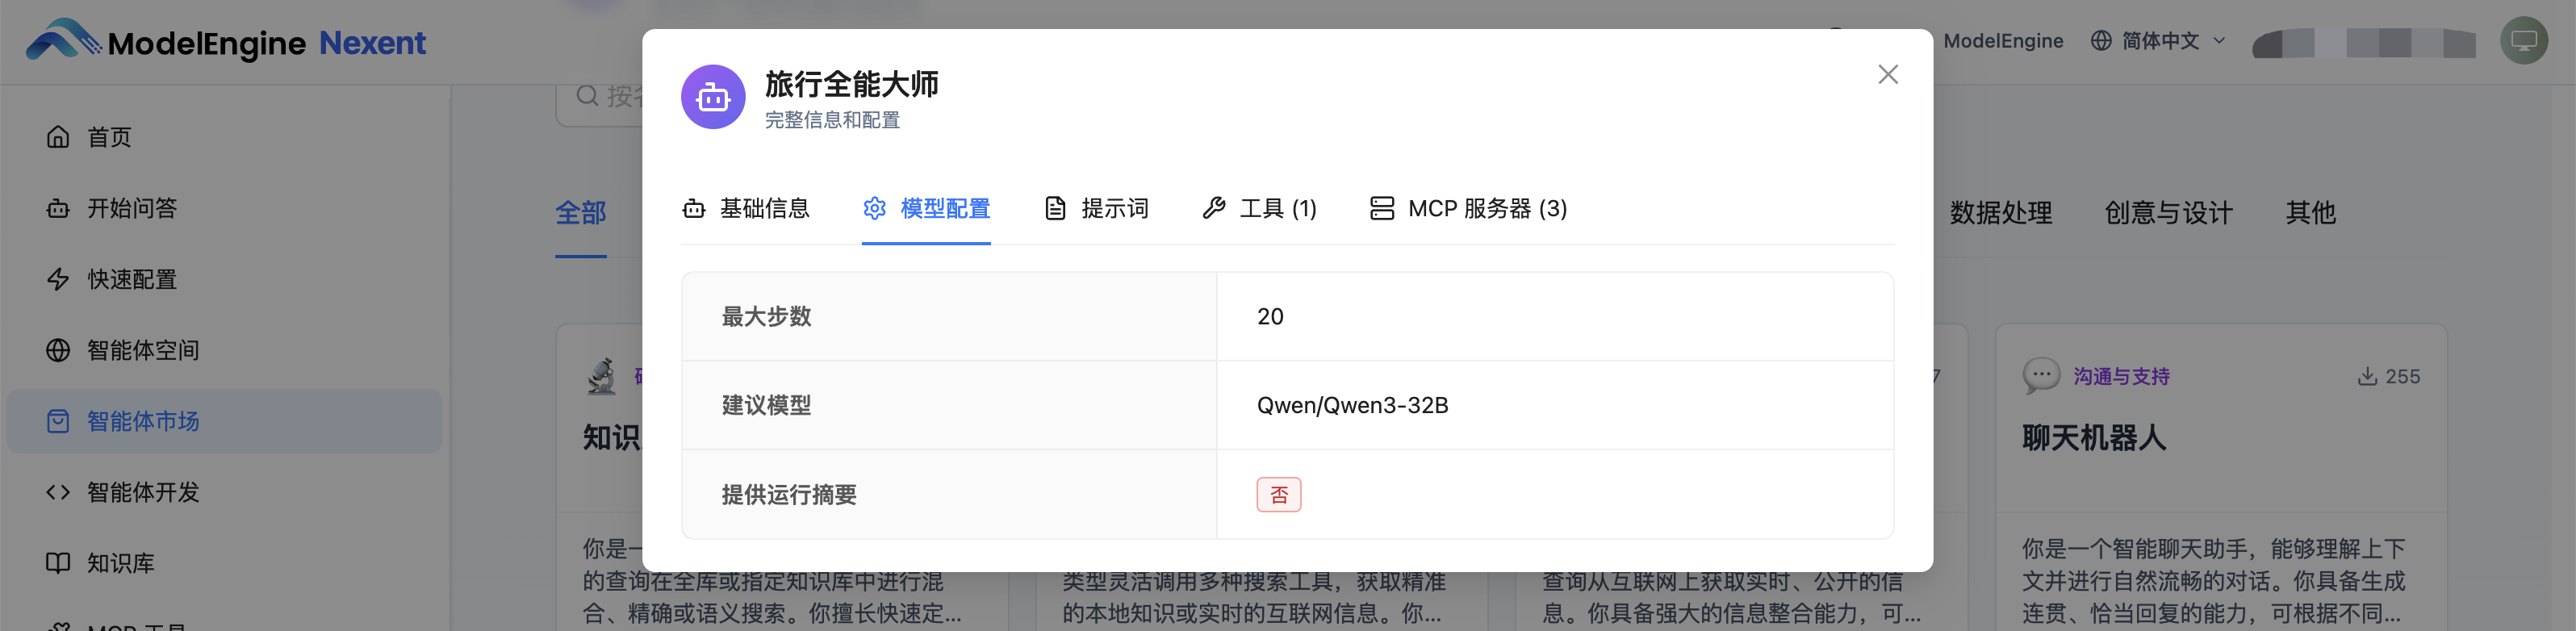Filter by 其他 category
The height and width of the screenshot is (631, 2576).
click(2310, 213)
